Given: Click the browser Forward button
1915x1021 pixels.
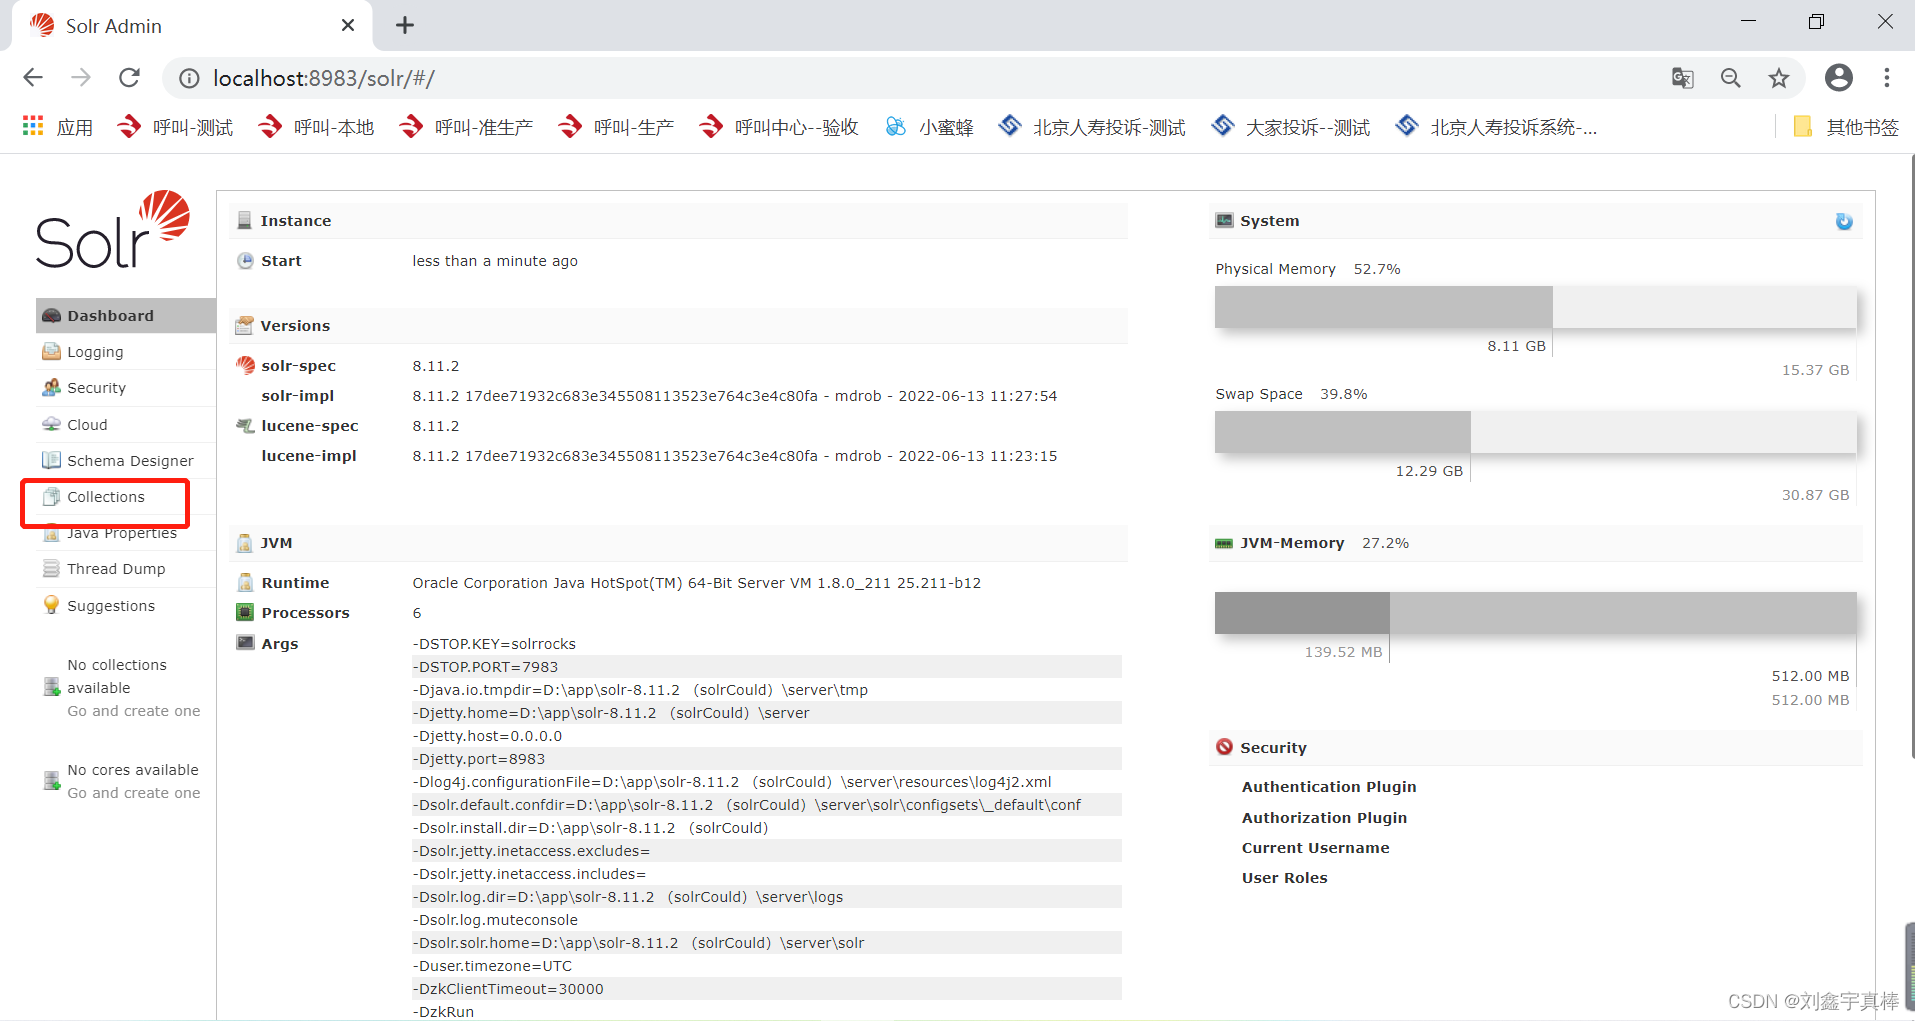Looking at the screenshot, I should (81, 78).
